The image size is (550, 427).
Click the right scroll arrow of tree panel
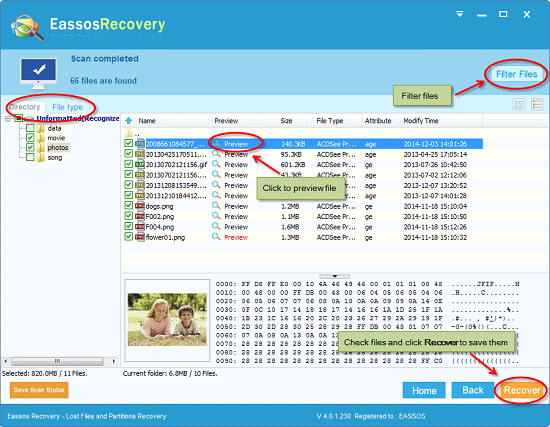coord(113,361)
